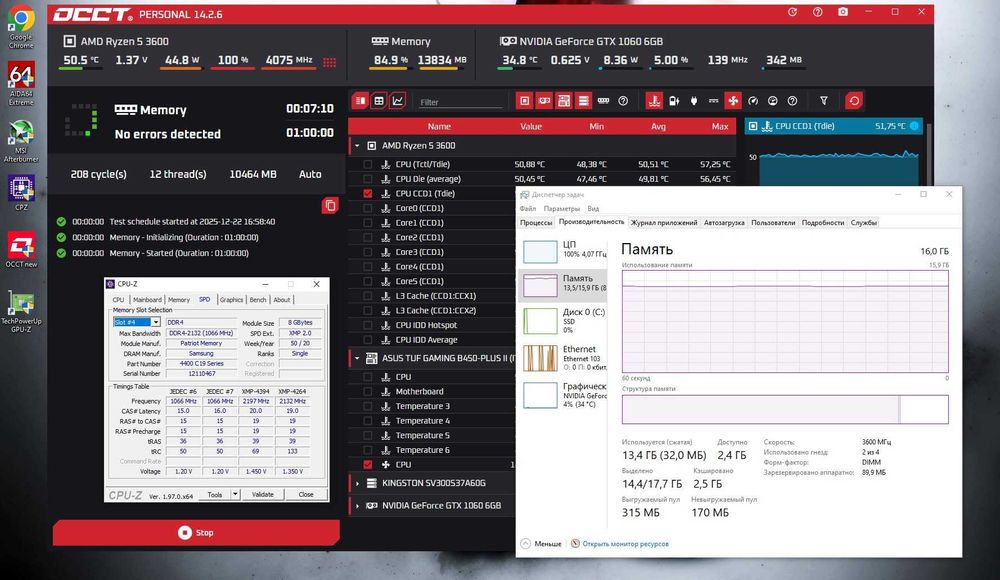
Task: Check the Core3 (CCD1) sensor checkbox
Action: pos(368,252)
